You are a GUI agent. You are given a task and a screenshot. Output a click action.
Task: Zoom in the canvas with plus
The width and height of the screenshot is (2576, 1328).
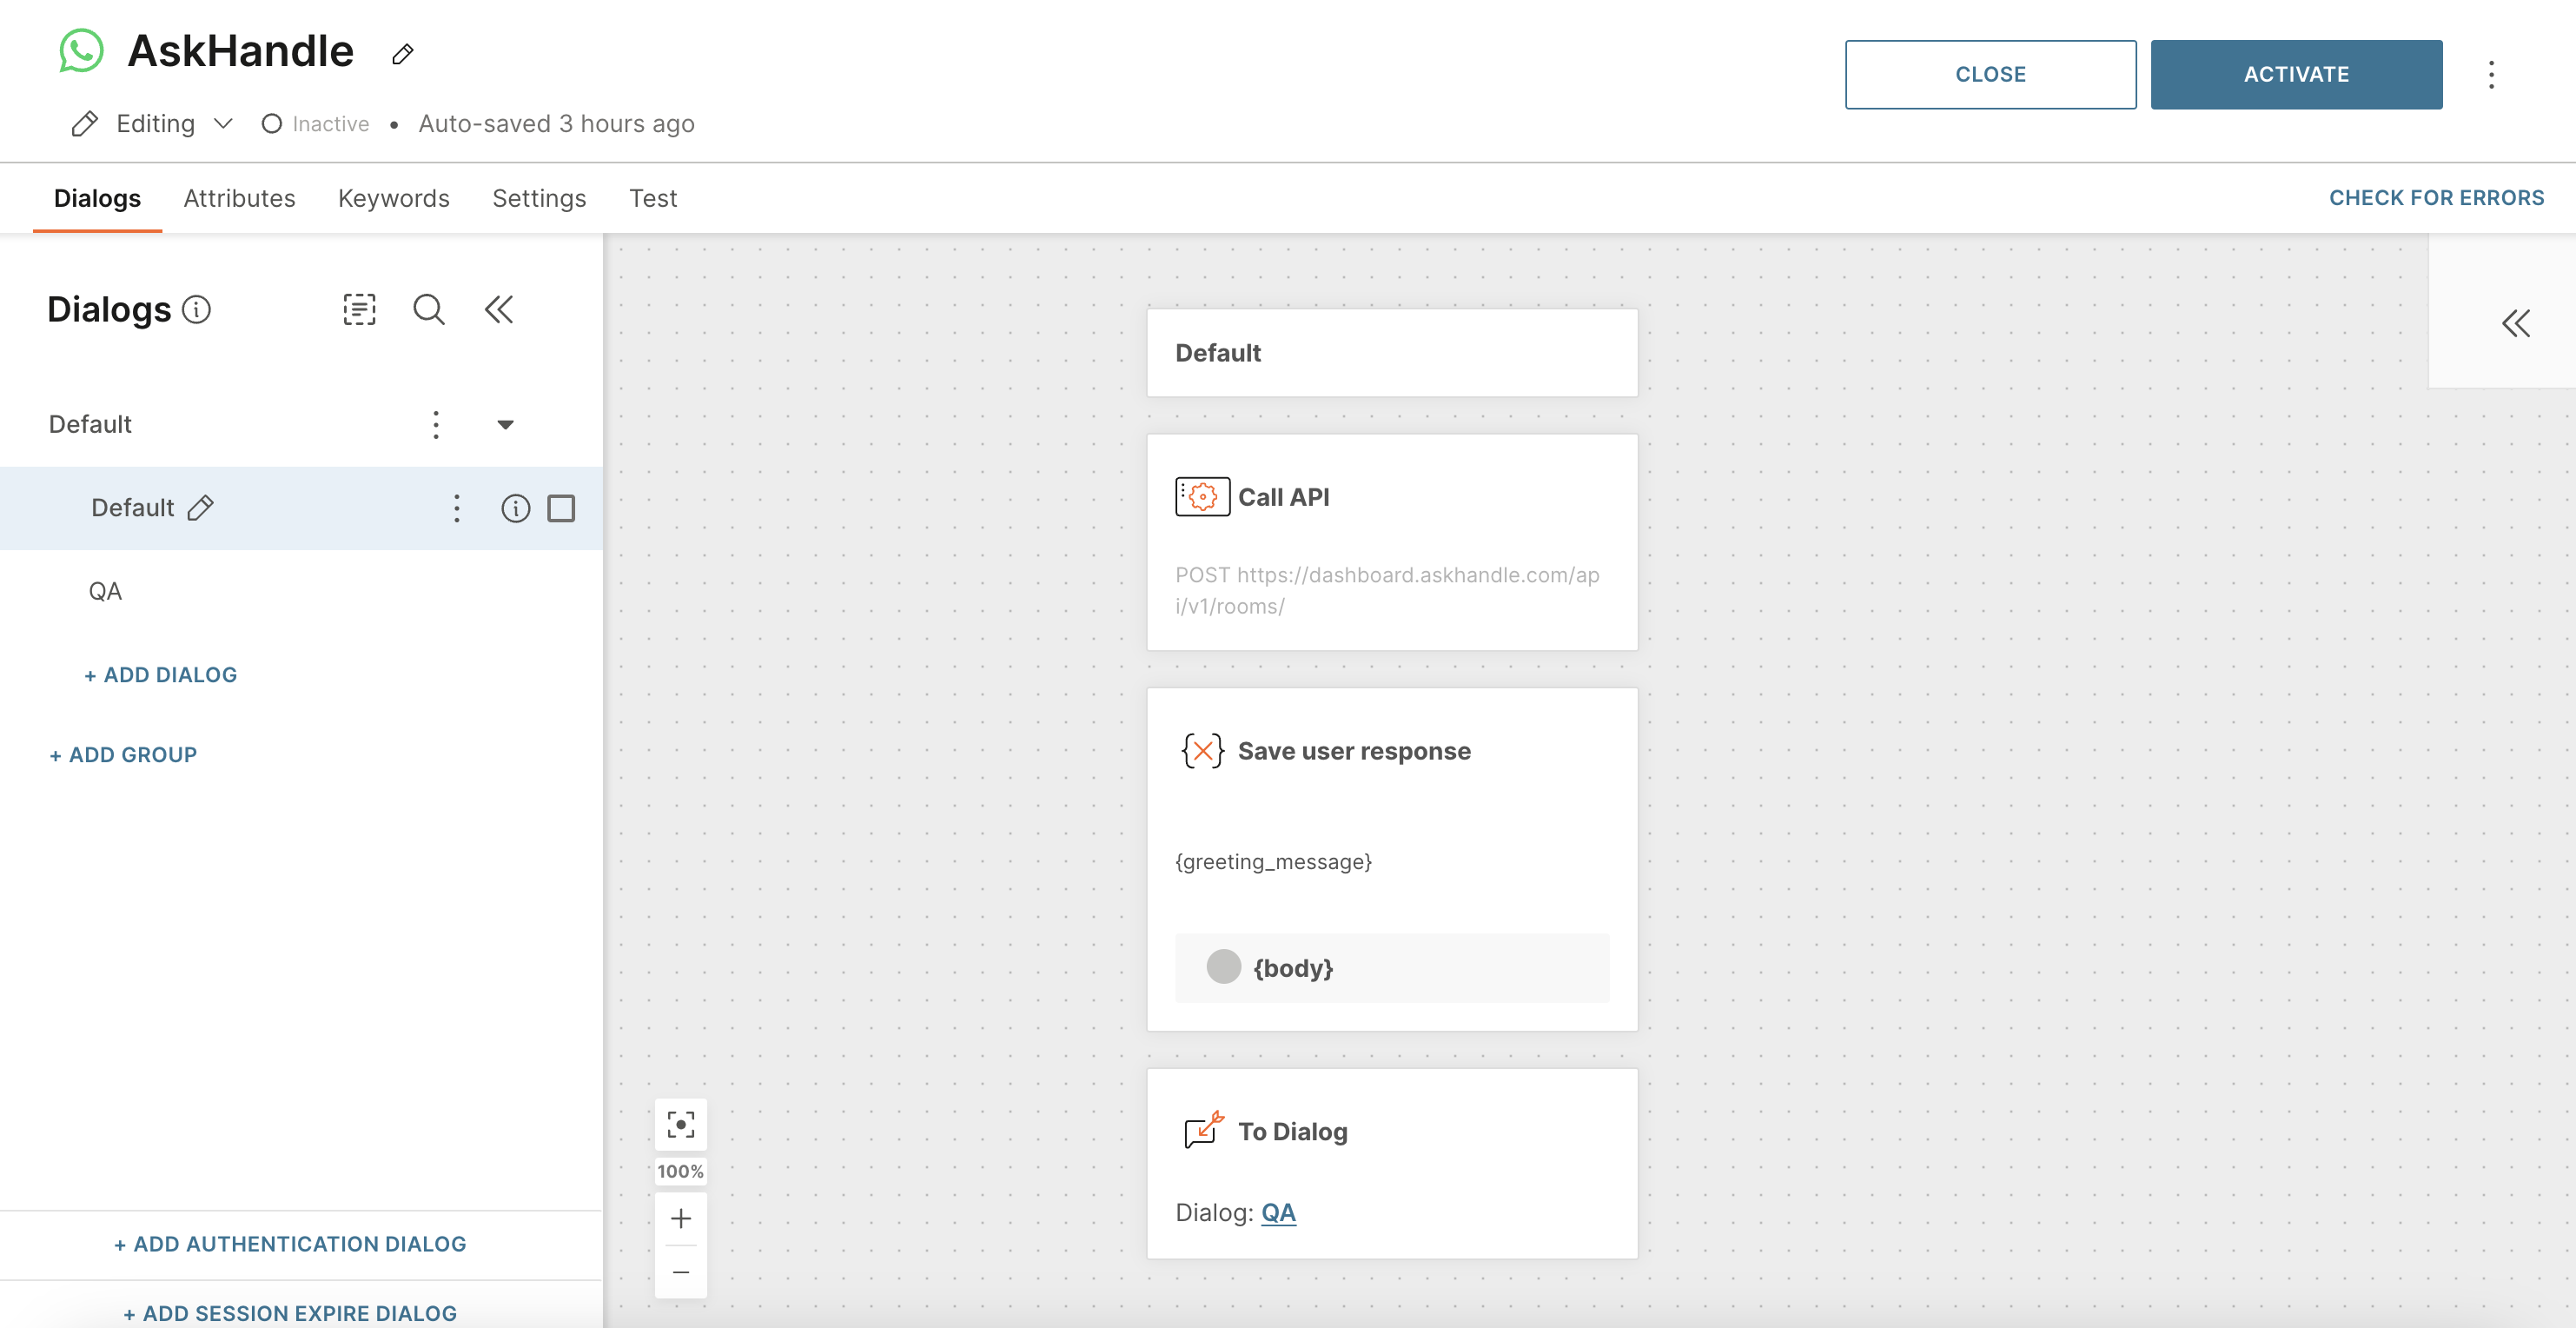(x=681, y=1218)
